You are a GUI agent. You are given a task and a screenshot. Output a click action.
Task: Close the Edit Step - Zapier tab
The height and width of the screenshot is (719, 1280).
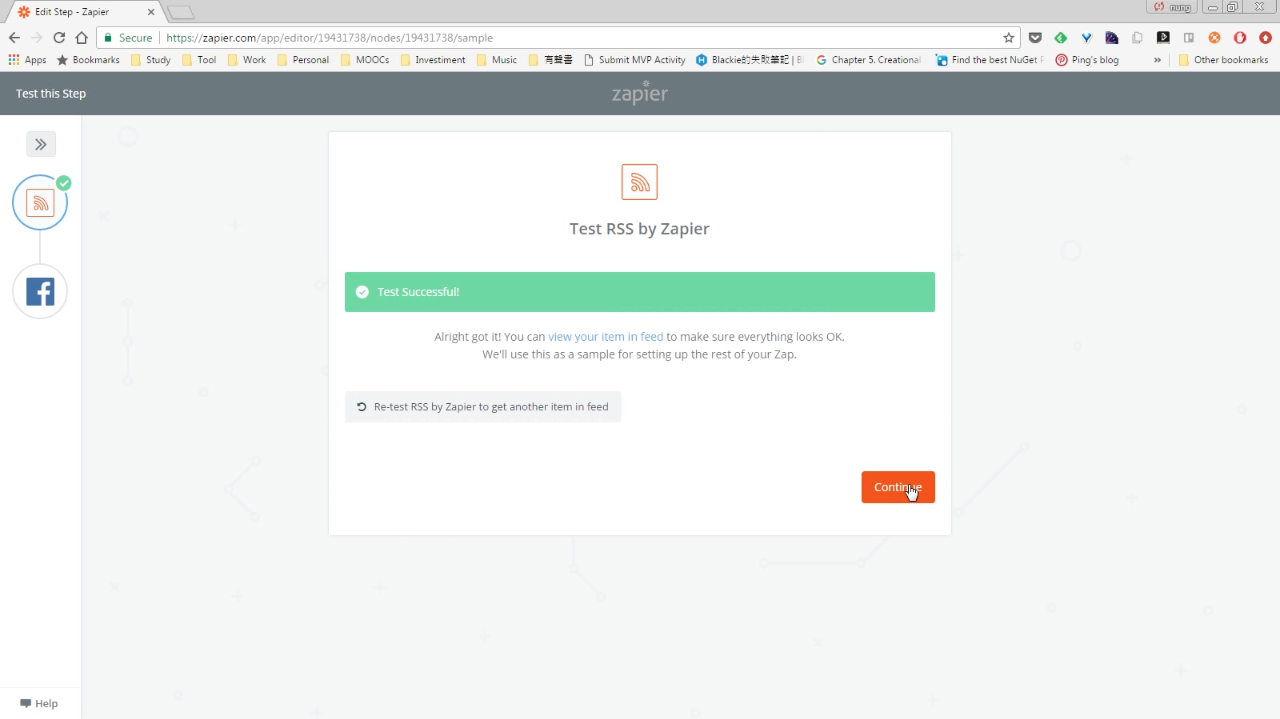click(x=150, y=12)
